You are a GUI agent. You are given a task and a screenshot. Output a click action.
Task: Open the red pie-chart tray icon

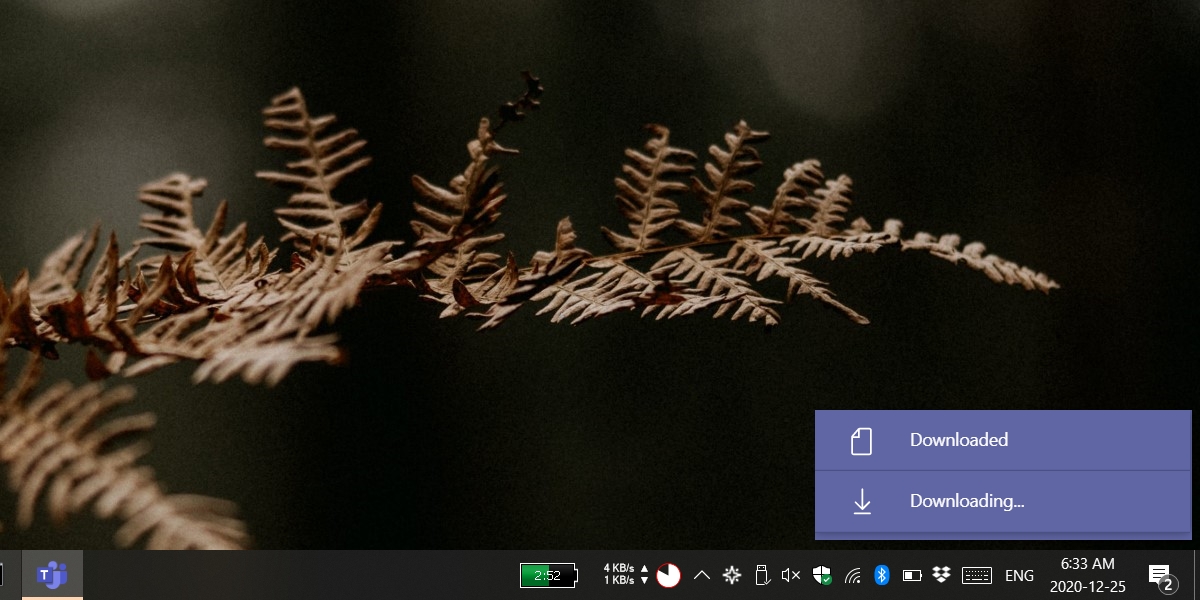pos(668,575)
